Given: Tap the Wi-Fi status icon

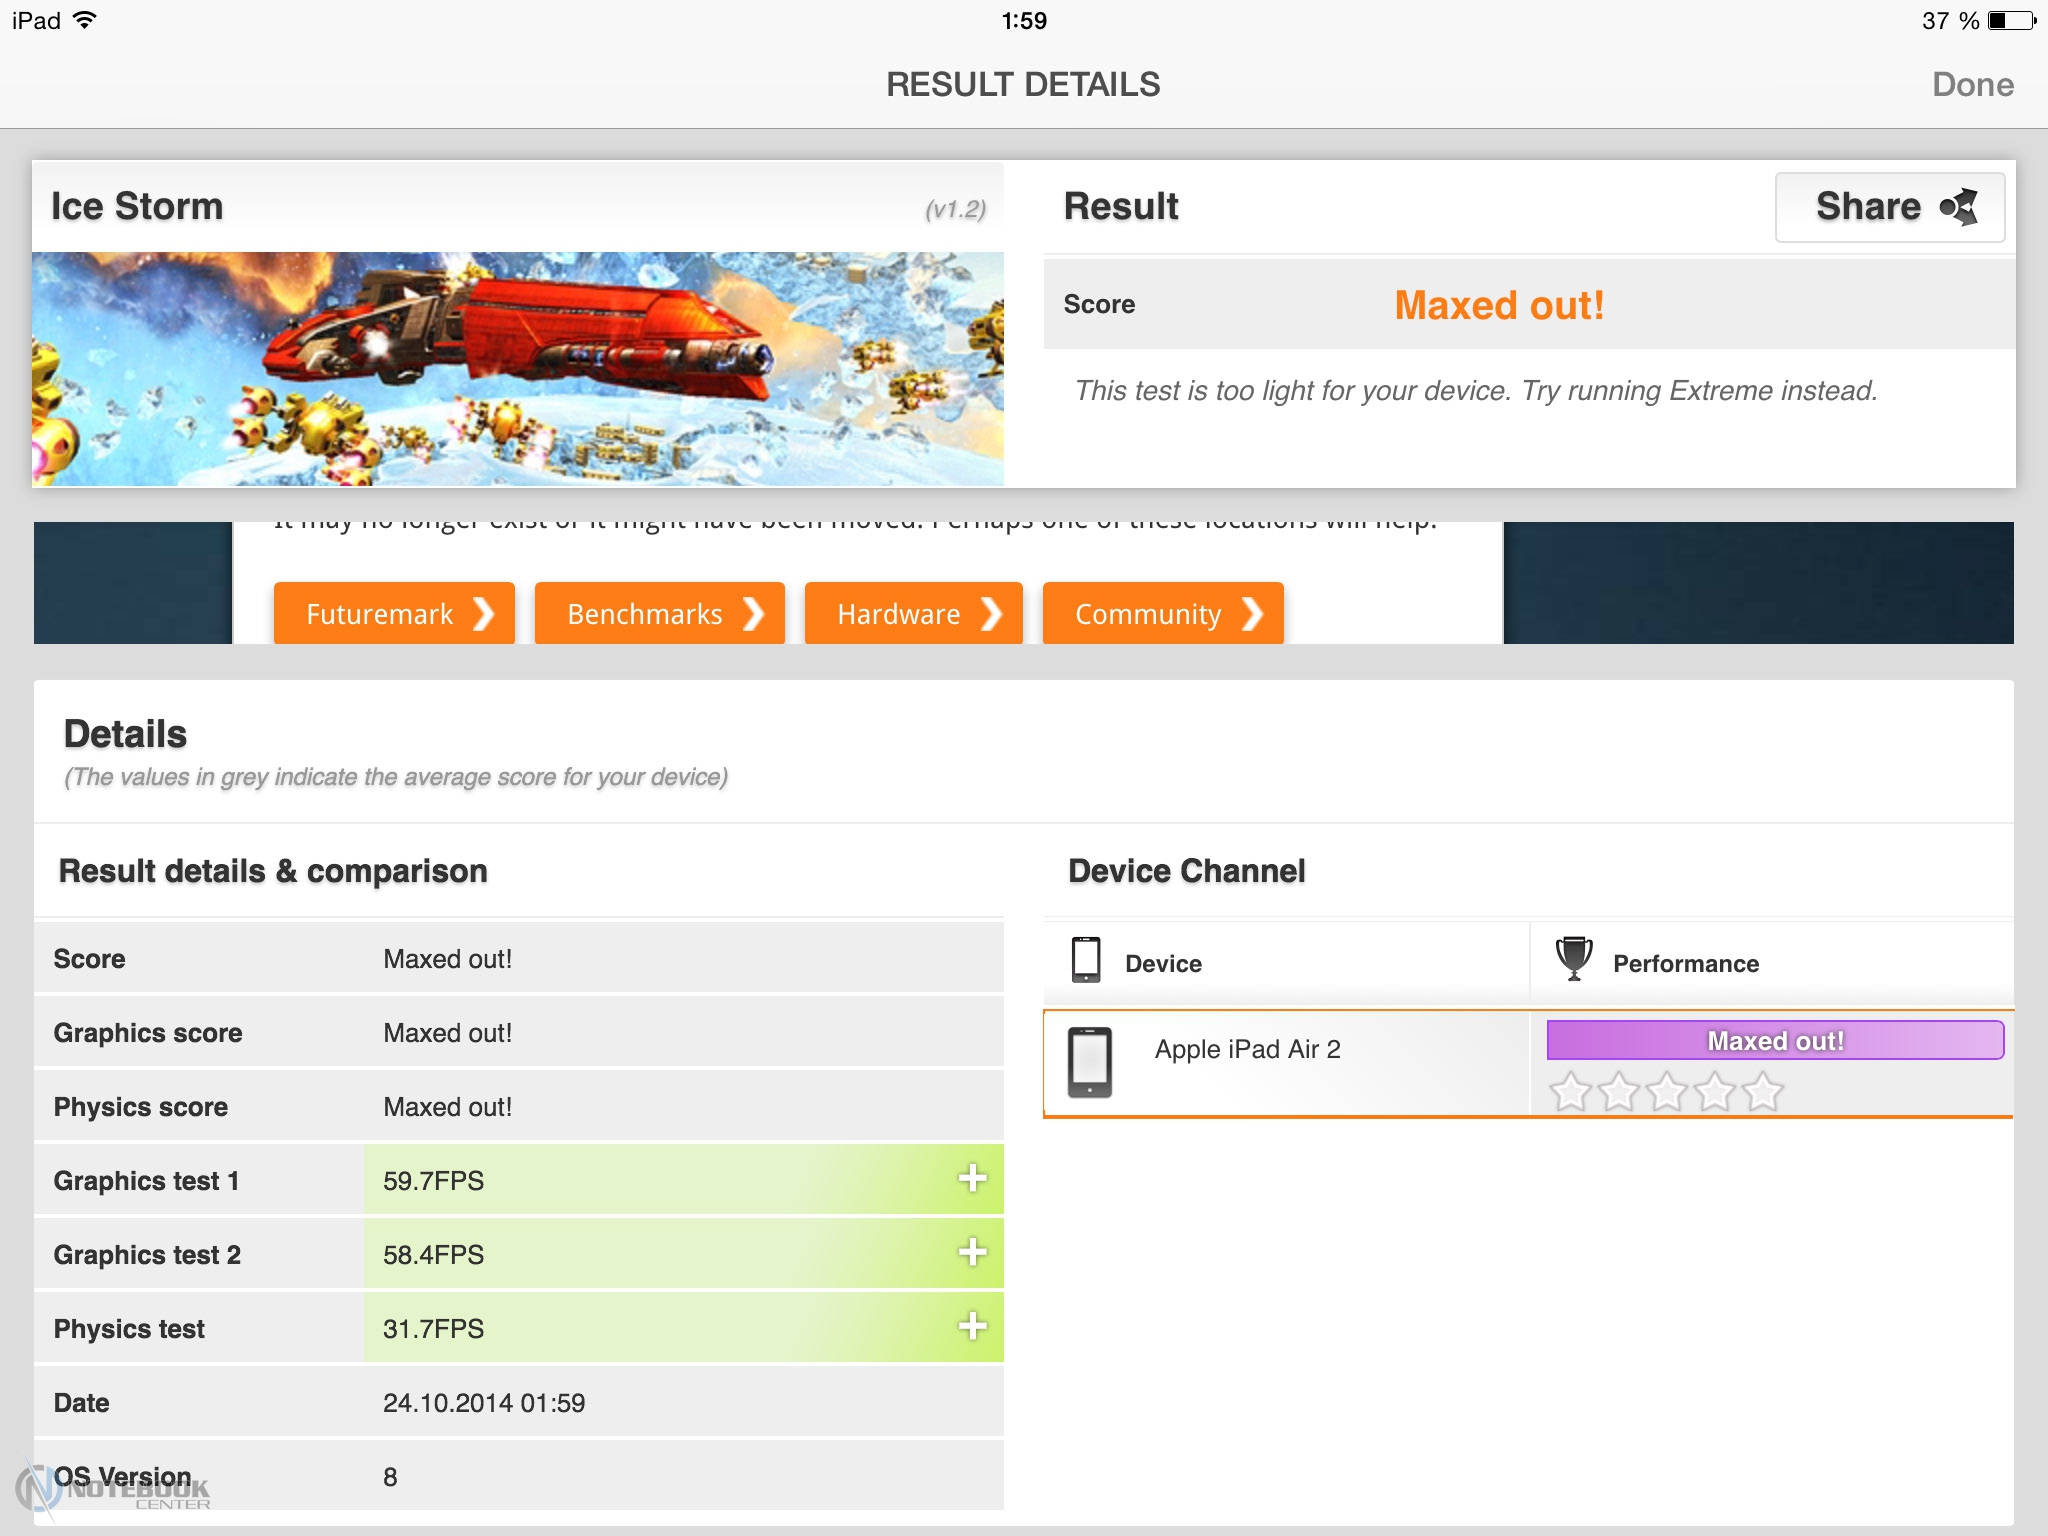Looking at the screenshot, I should click(86, 21).
